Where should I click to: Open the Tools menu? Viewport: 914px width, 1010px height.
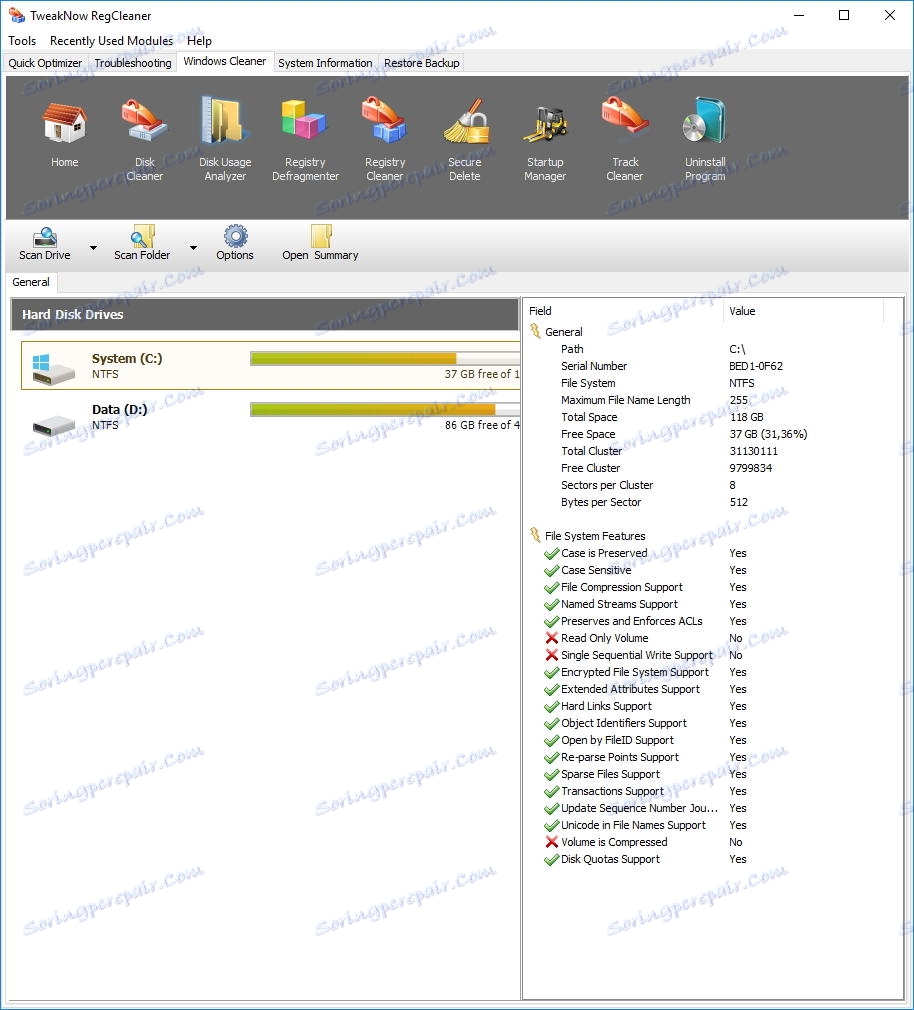tap(22, 41)
